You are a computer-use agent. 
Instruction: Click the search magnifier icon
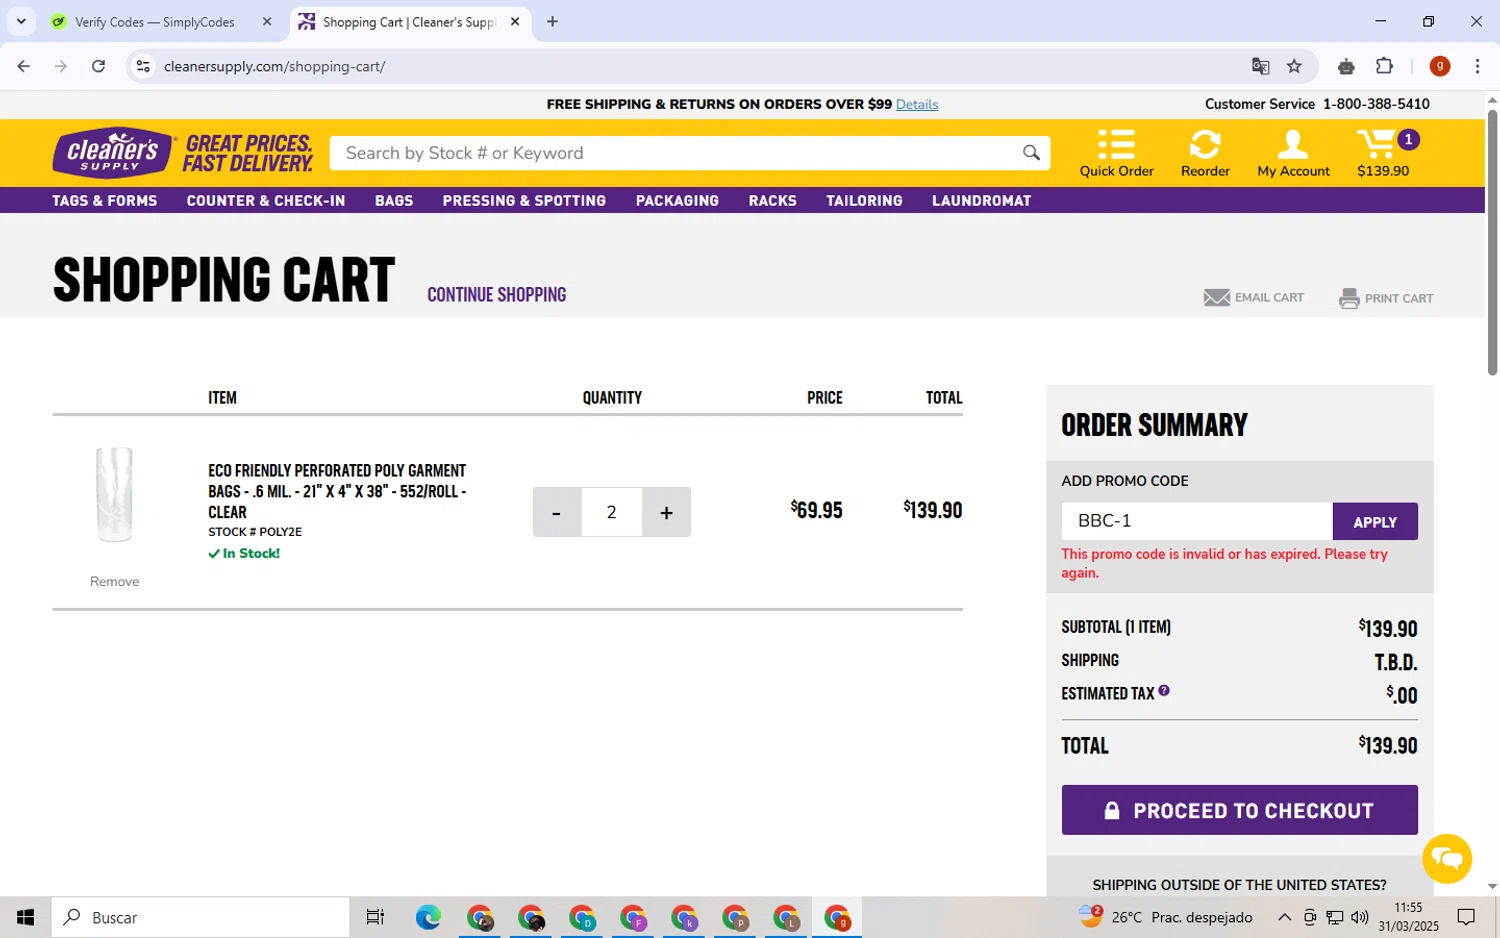click(1031, 153)
